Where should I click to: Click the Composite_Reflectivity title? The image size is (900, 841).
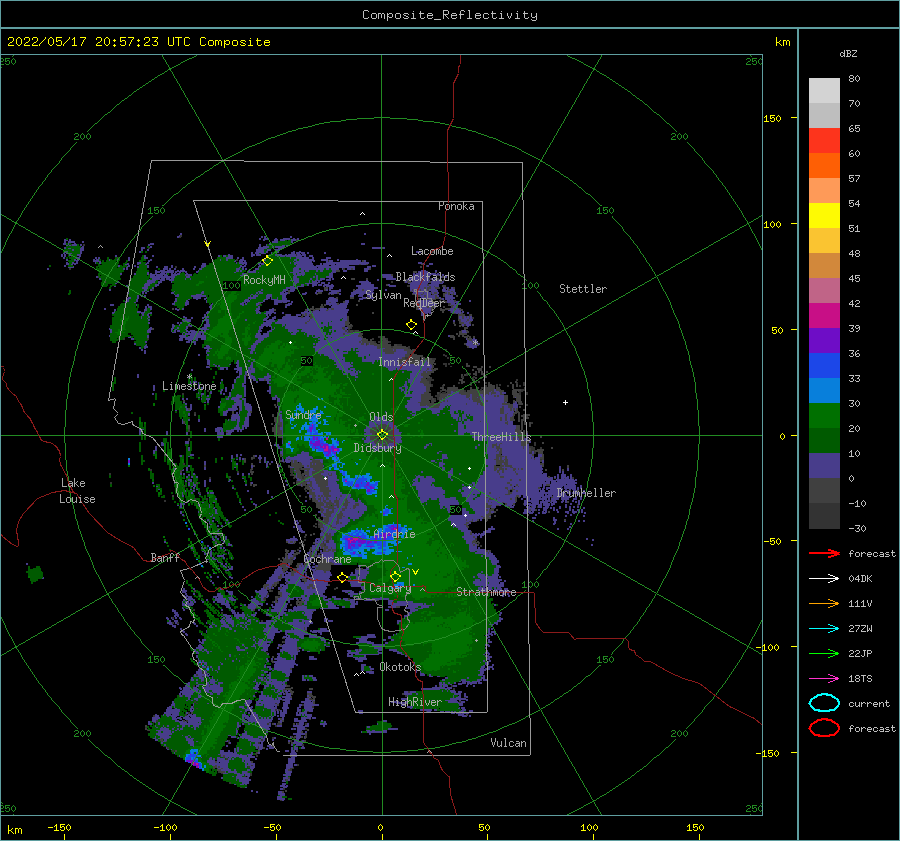tap(450, 15)
